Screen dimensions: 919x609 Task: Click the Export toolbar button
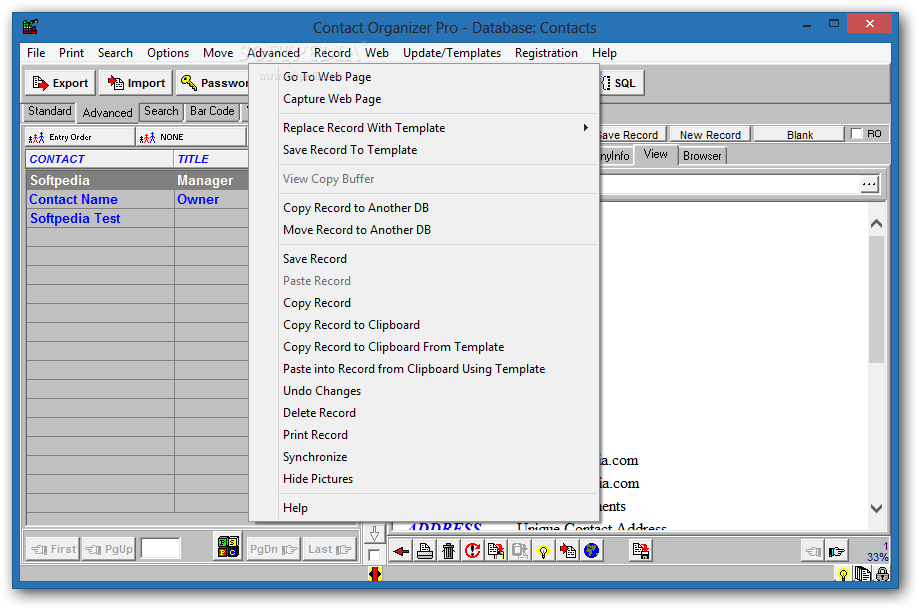60,83
